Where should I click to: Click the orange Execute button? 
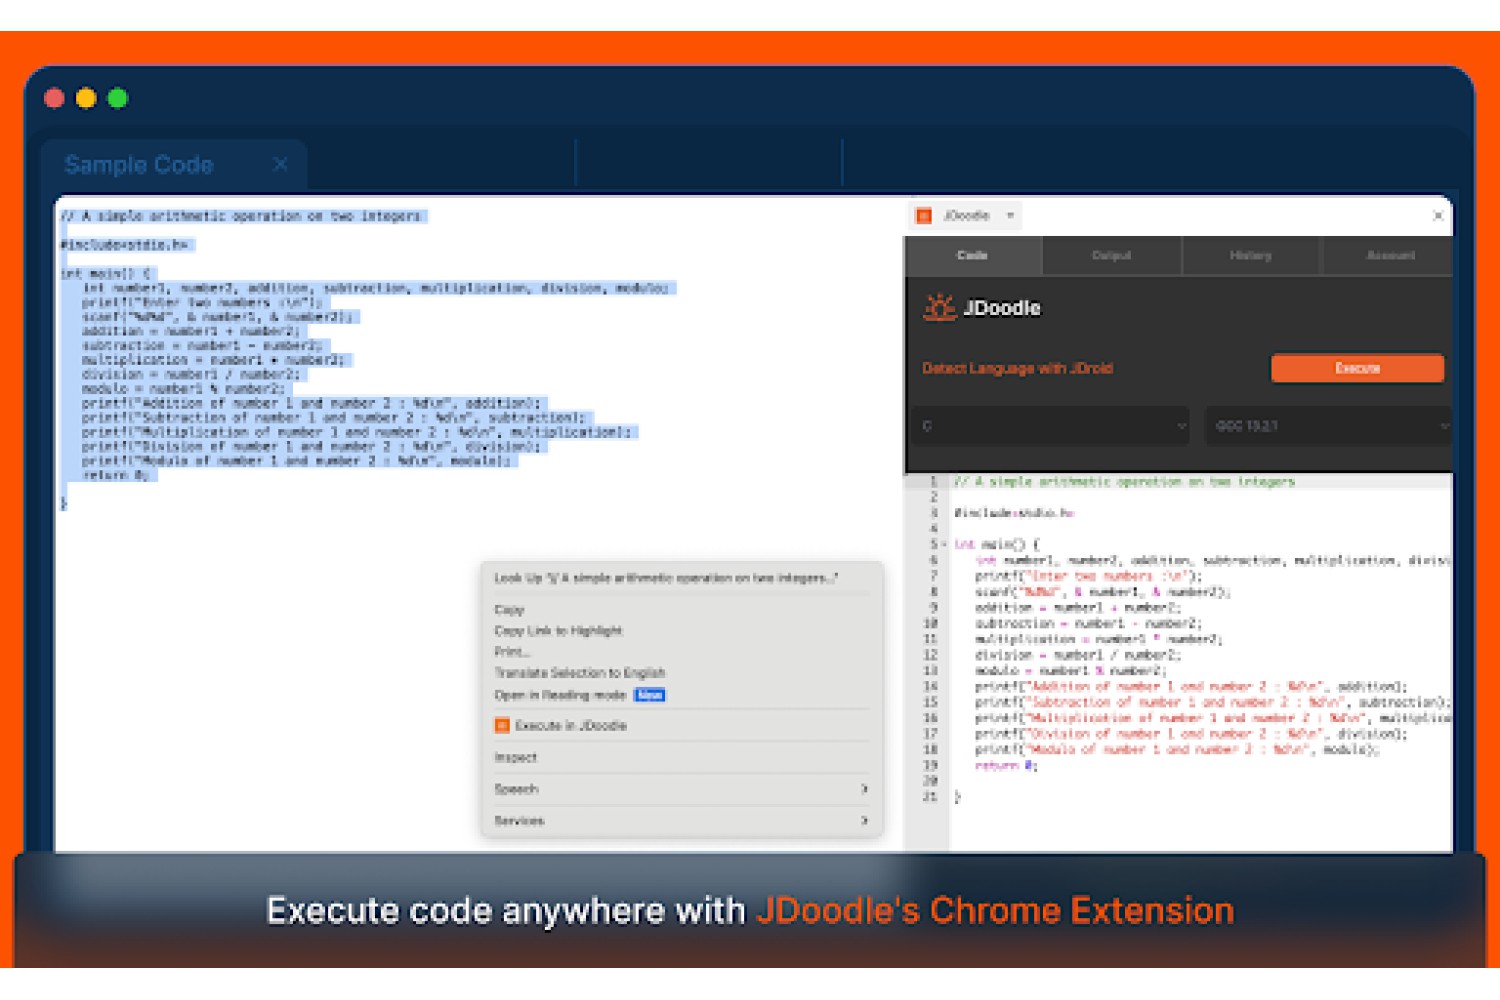[x=1357, y=368]
